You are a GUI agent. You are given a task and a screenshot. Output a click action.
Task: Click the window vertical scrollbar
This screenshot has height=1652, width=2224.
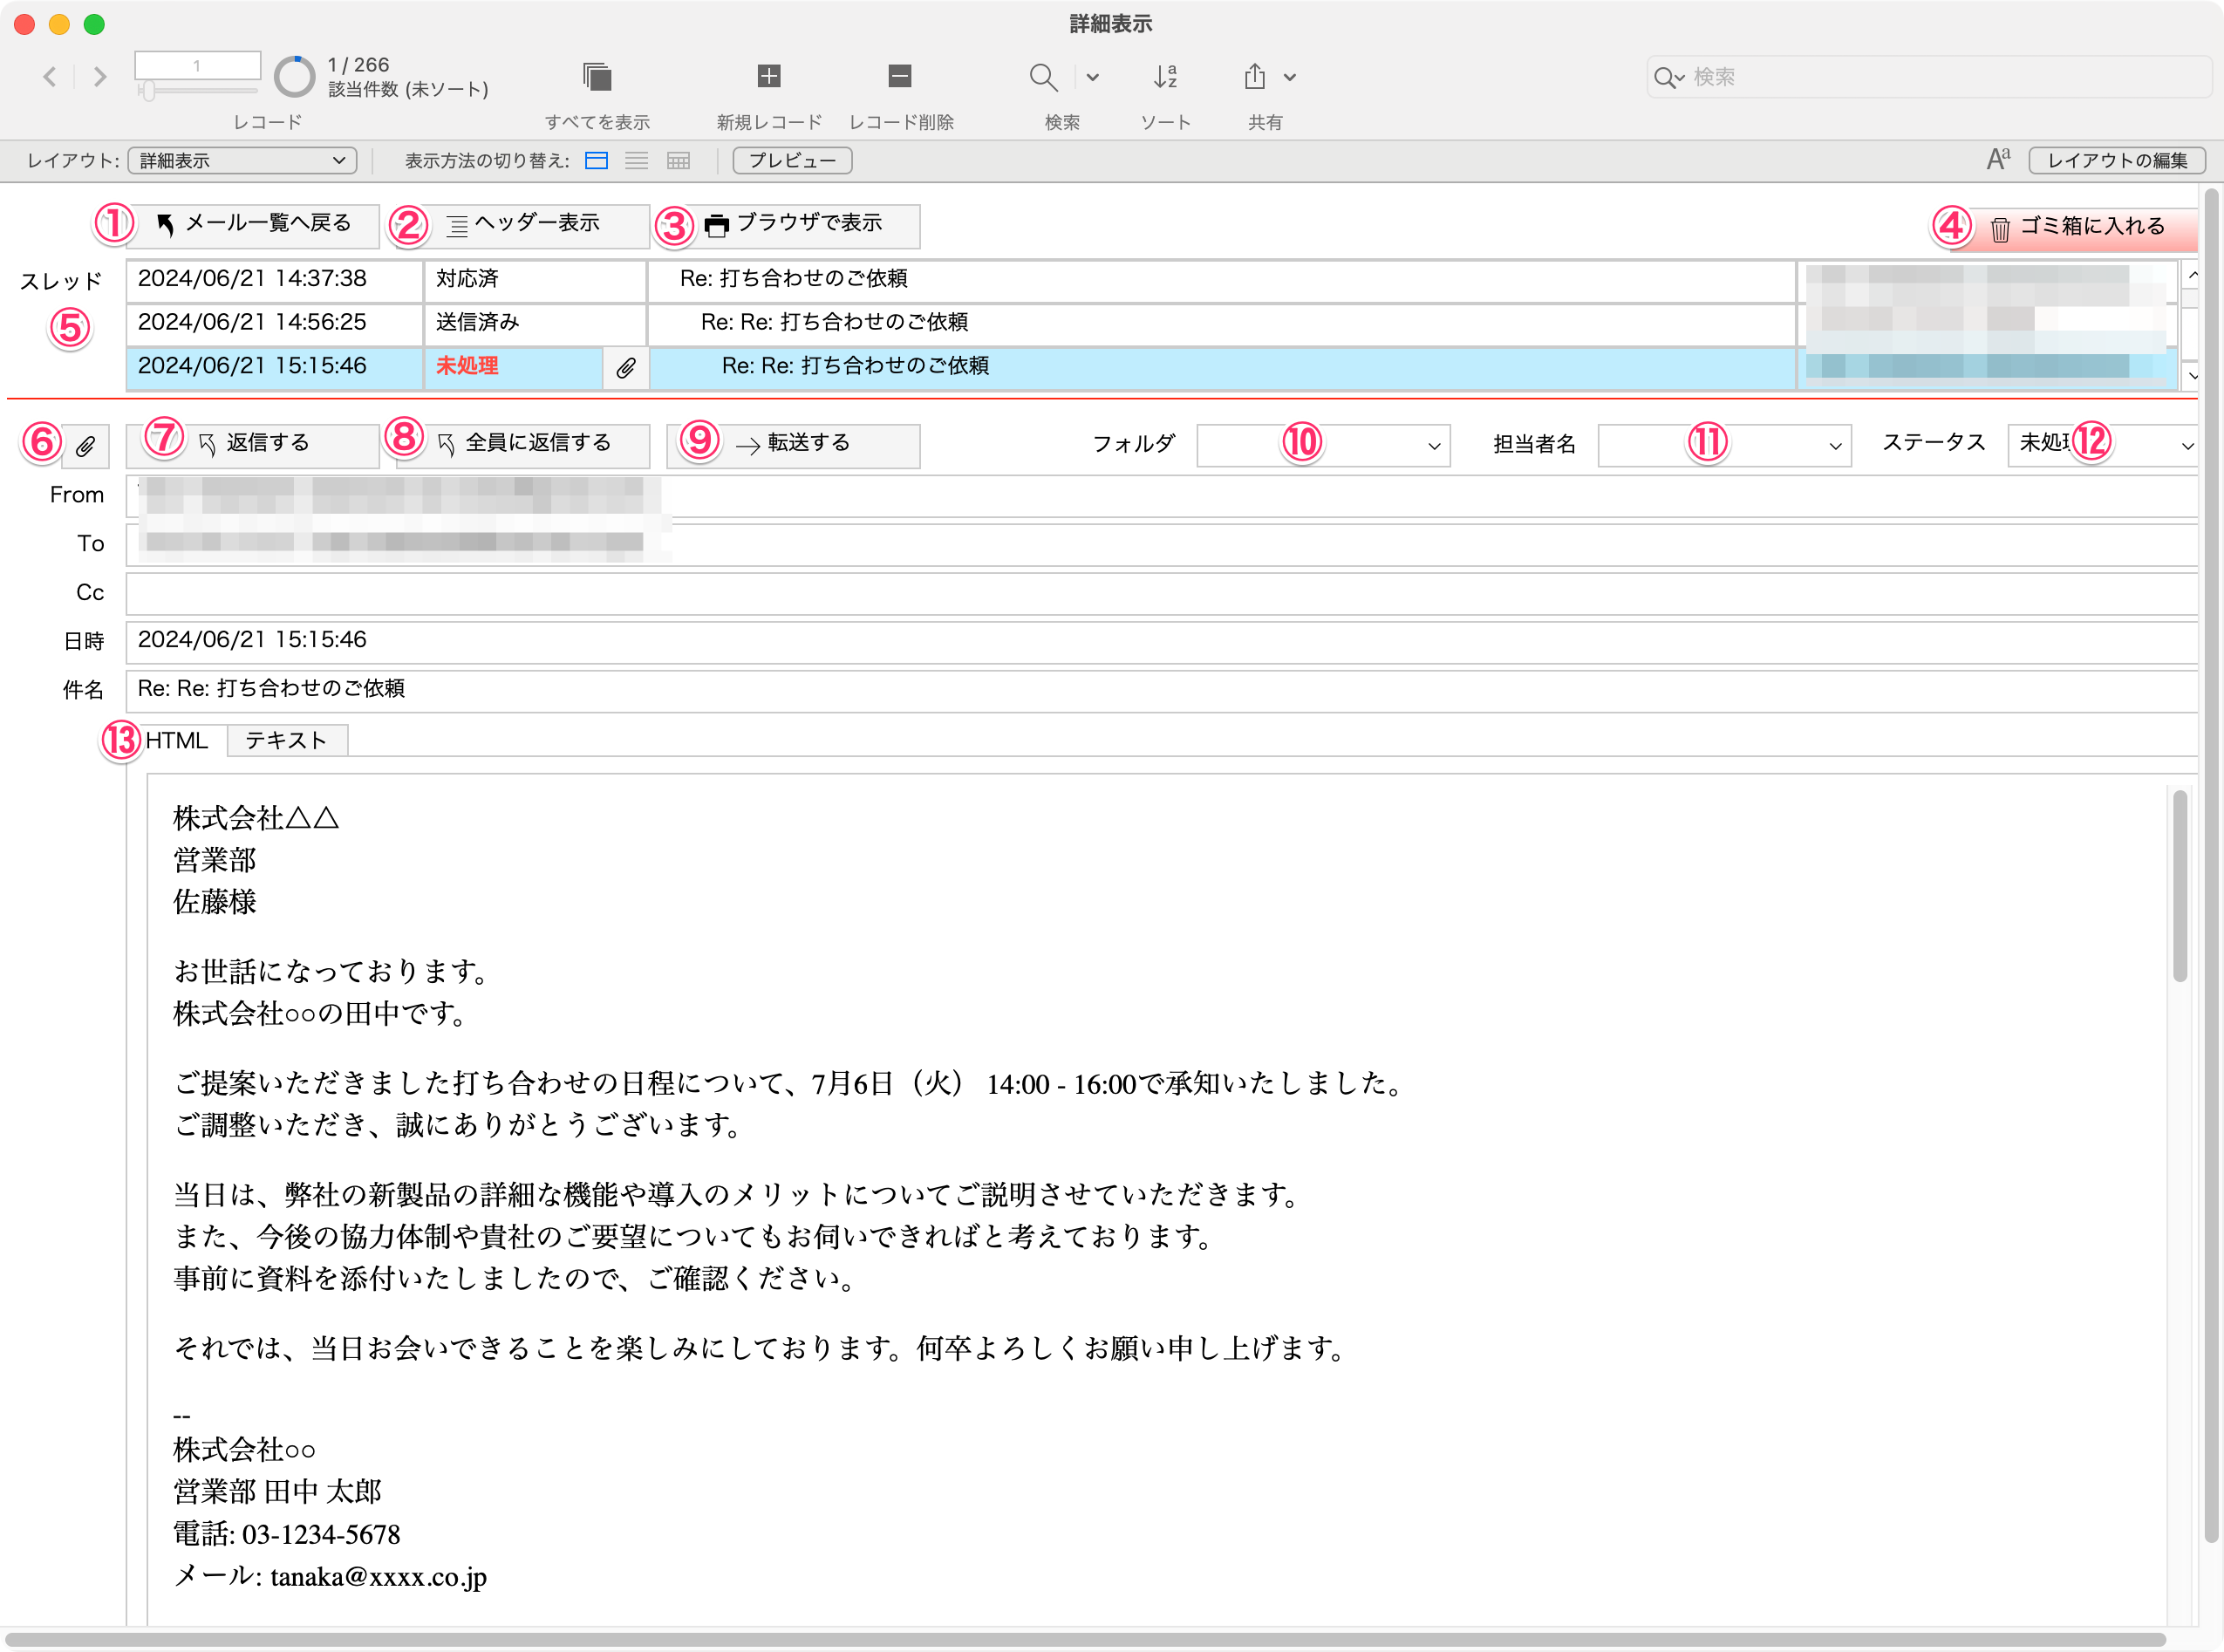(2211, 865)
